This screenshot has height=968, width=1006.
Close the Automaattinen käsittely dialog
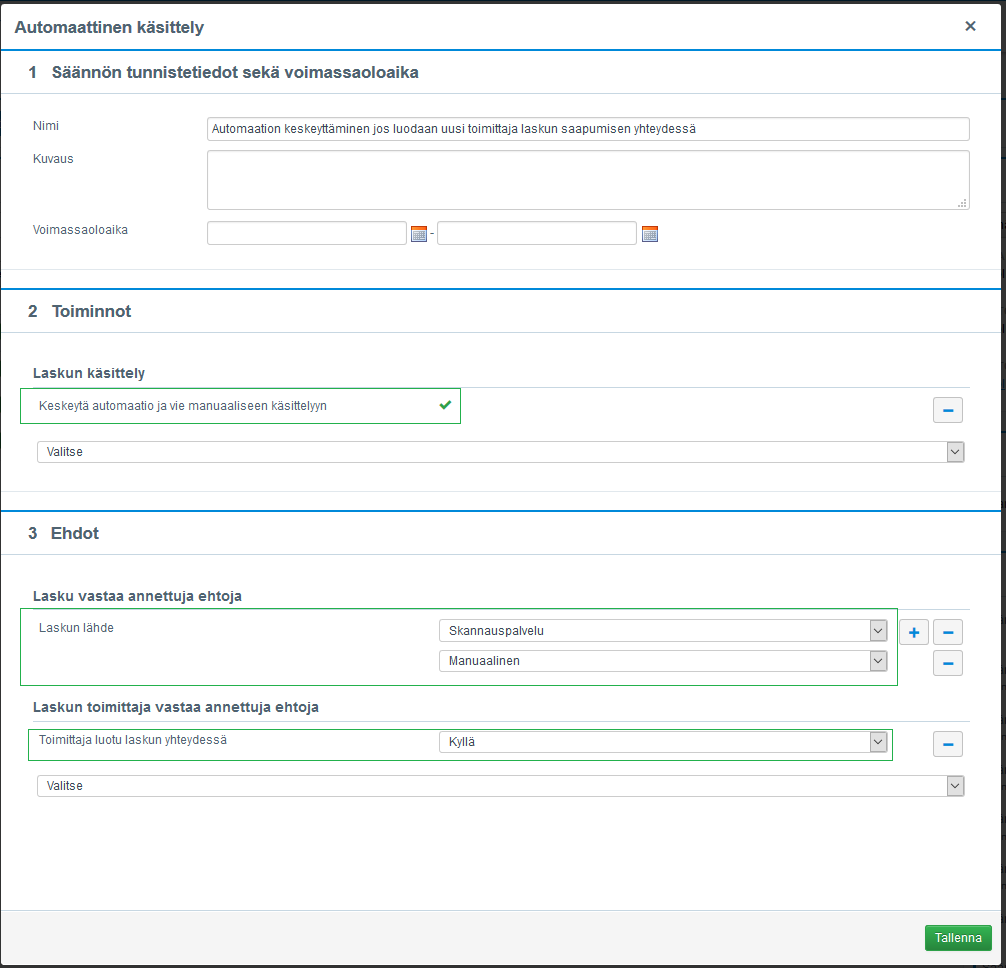pos(970,27)
